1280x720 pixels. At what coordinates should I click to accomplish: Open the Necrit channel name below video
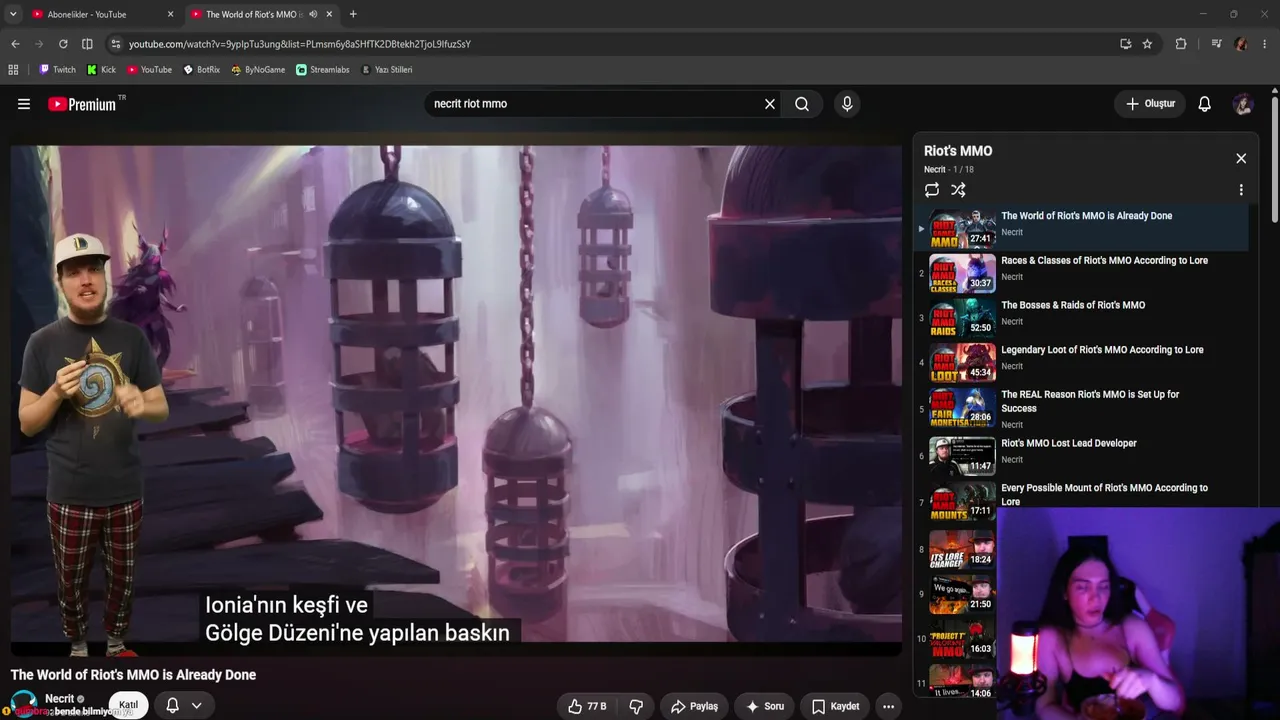[60, 699]
